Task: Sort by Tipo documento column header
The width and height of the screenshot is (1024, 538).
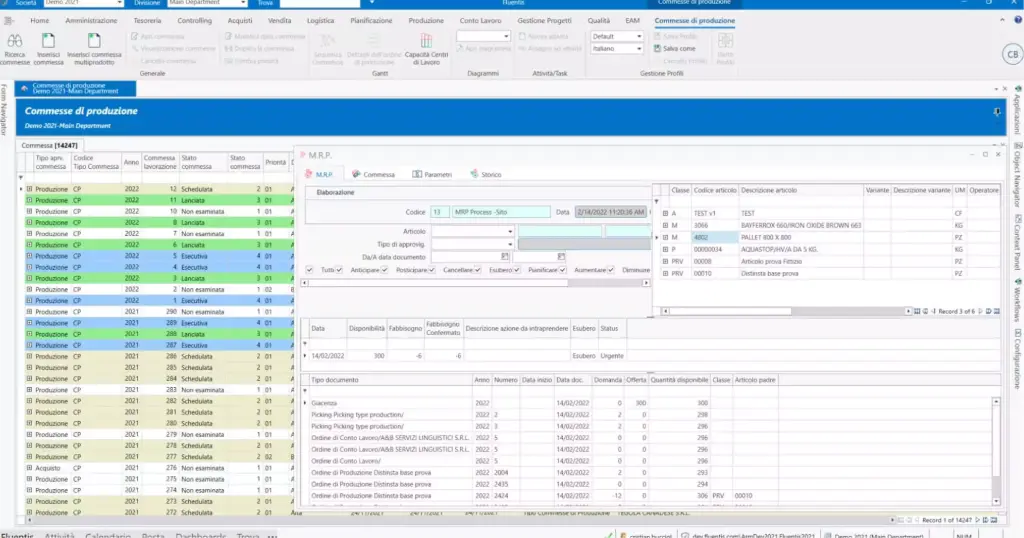Action: tap(390, 380)
